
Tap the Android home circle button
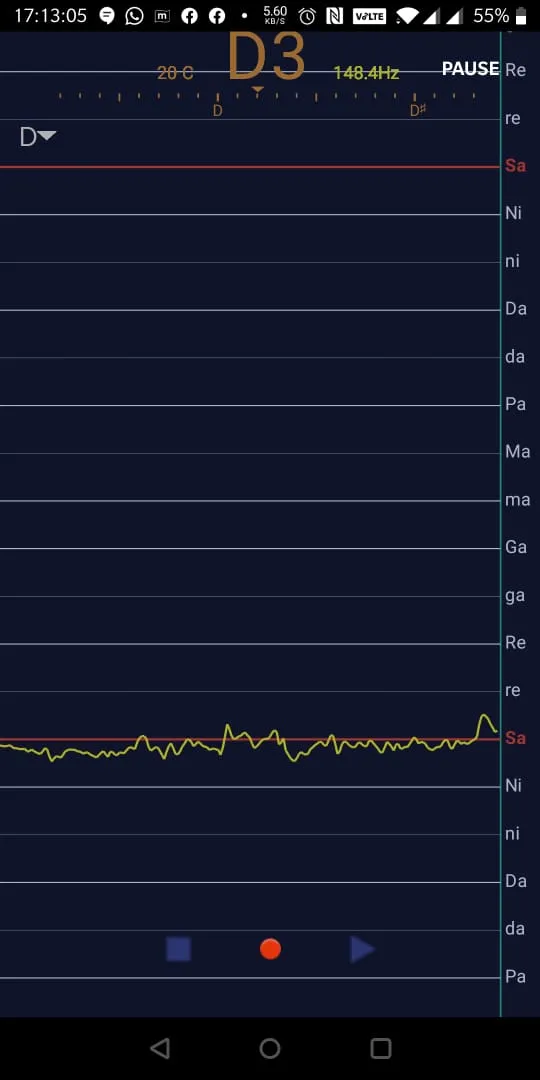click(270, 1048)
